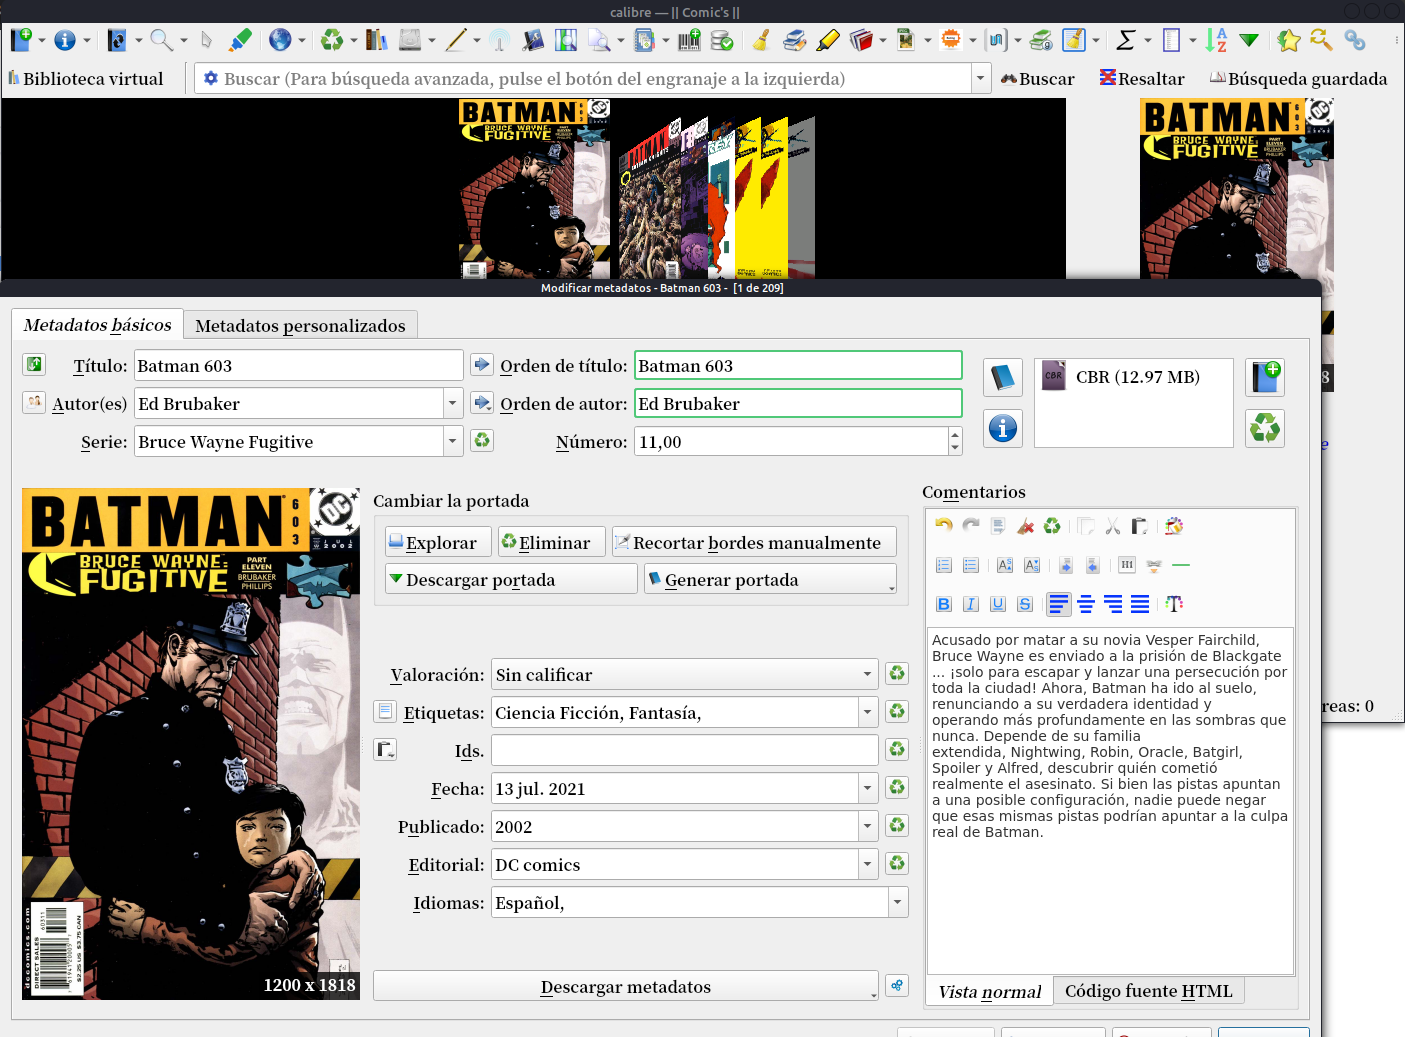This screenshot has height=1037, width=1405.
Task: Expand the Serie dropdown arrow
Action: [x=453, y=442]
